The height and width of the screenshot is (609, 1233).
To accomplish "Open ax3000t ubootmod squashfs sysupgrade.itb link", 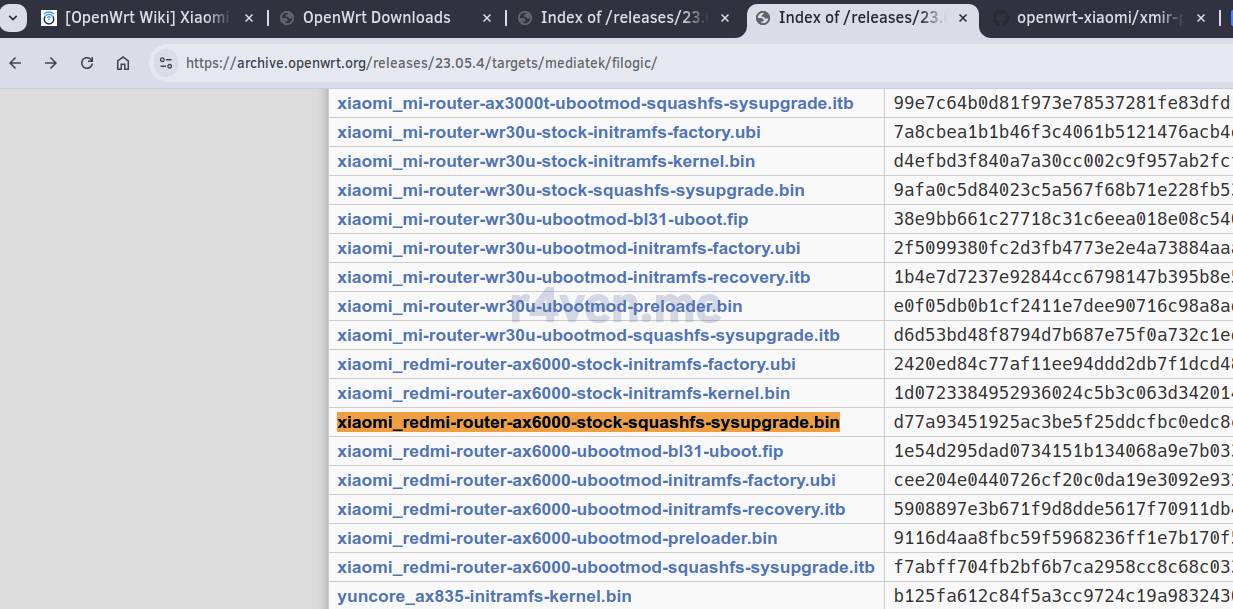I will [595, 103].
